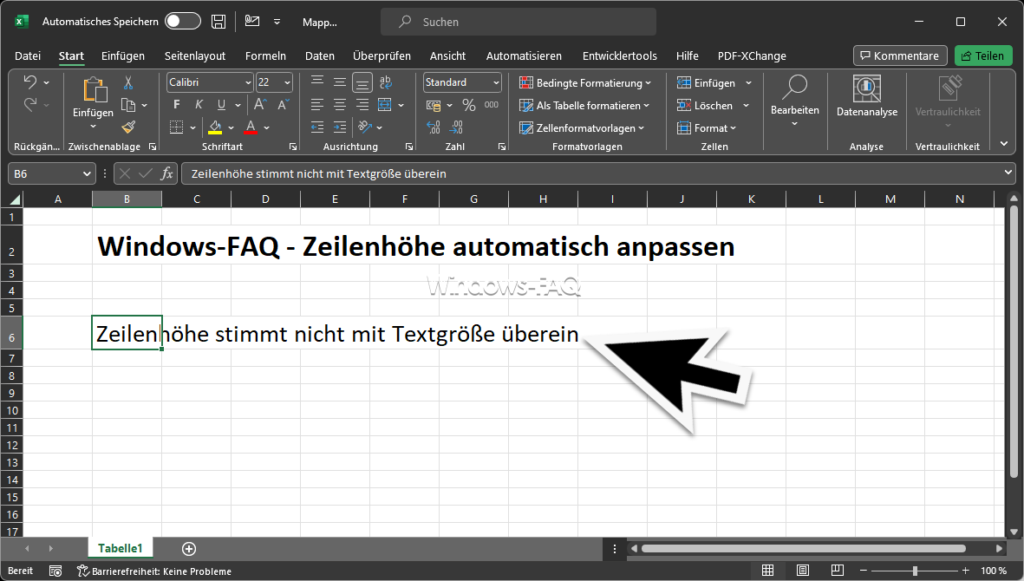The height and width of the screenshot is (581, 1024).
Task: Open the Format cells dropdown
Action: tap(707, 128)
